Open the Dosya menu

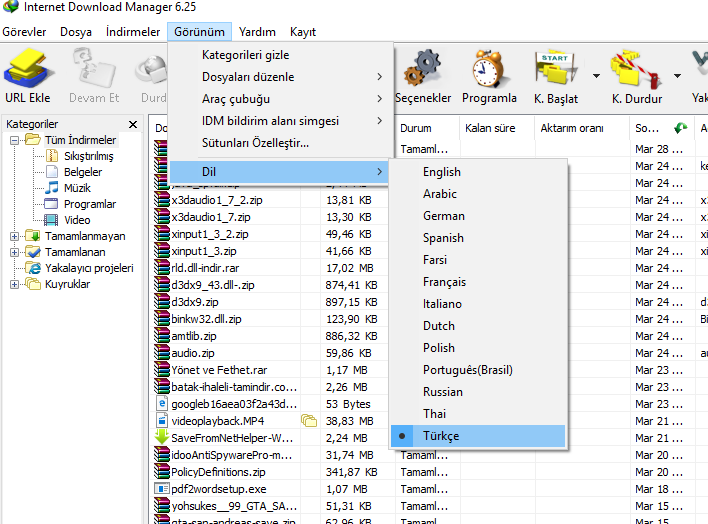tap(76, 32)
